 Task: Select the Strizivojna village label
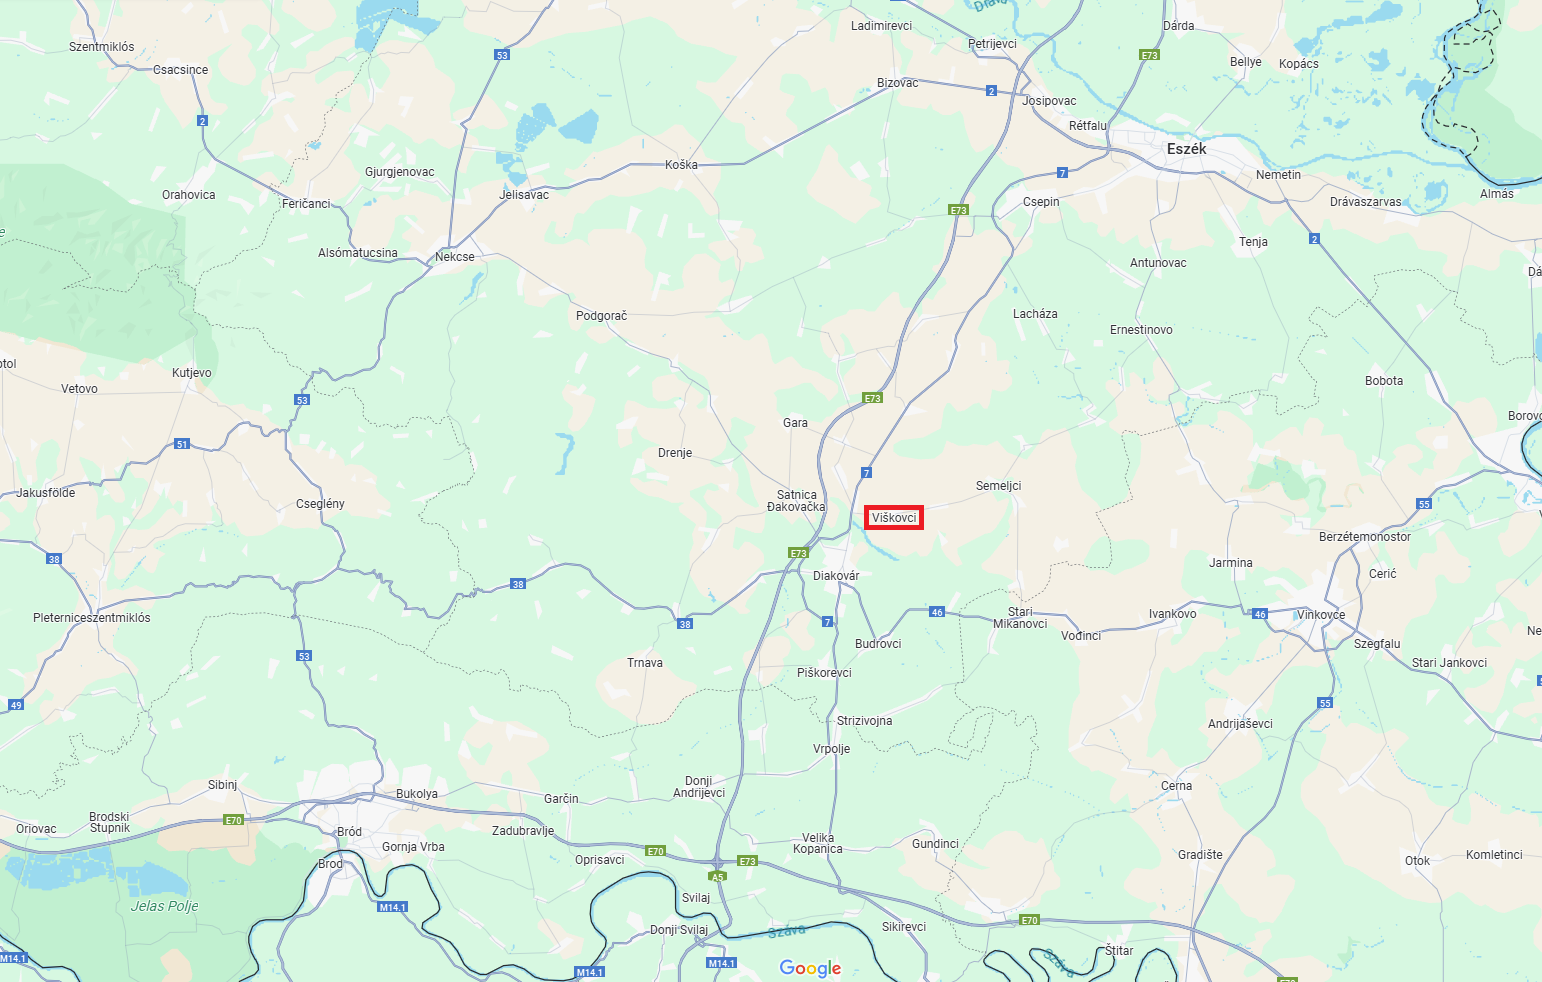tap(865, 721)
